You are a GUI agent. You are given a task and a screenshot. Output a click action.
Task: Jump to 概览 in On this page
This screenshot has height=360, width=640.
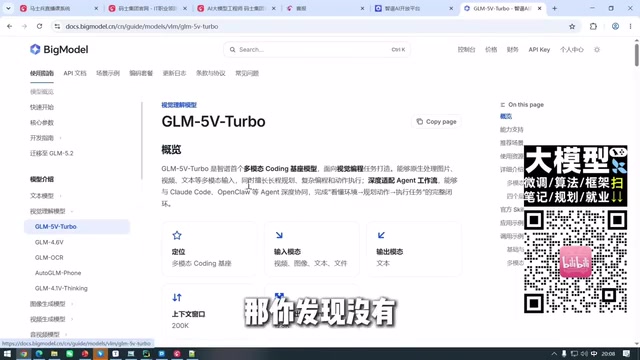[x=506, y=116]
